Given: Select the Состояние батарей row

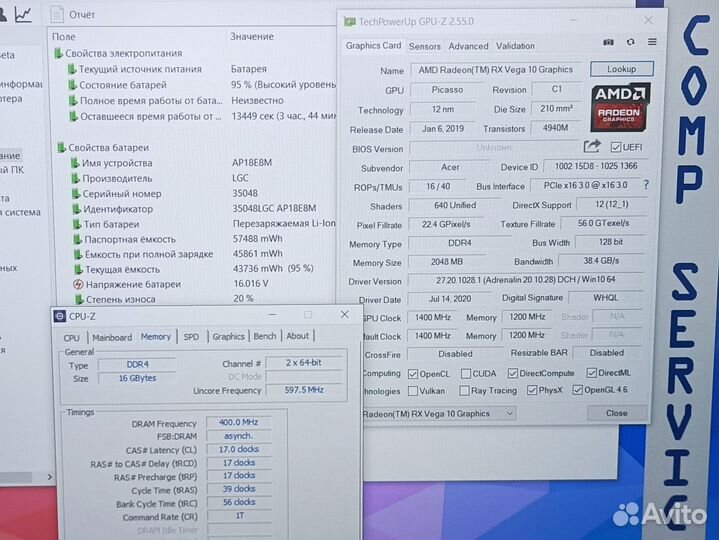Looking at the screenshot, I should 202,85.
